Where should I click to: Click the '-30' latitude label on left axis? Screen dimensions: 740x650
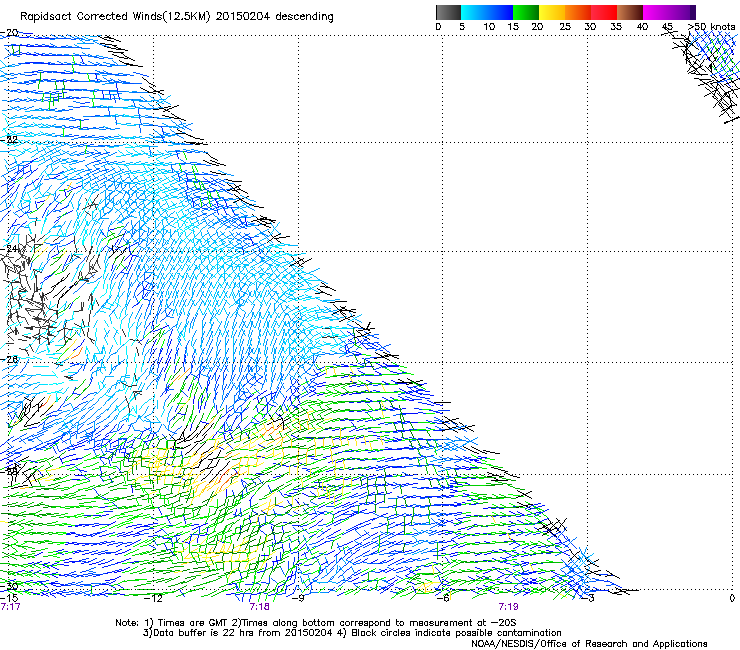[9, 587]
